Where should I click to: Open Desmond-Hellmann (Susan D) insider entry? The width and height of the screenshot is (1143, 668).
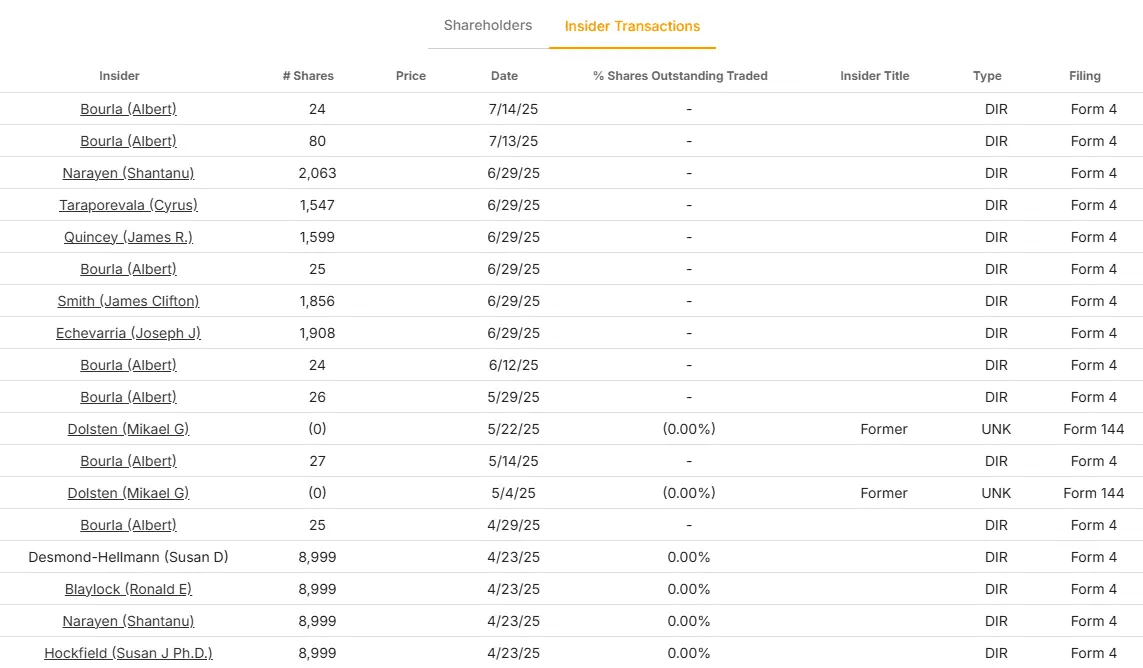[128, 557]
